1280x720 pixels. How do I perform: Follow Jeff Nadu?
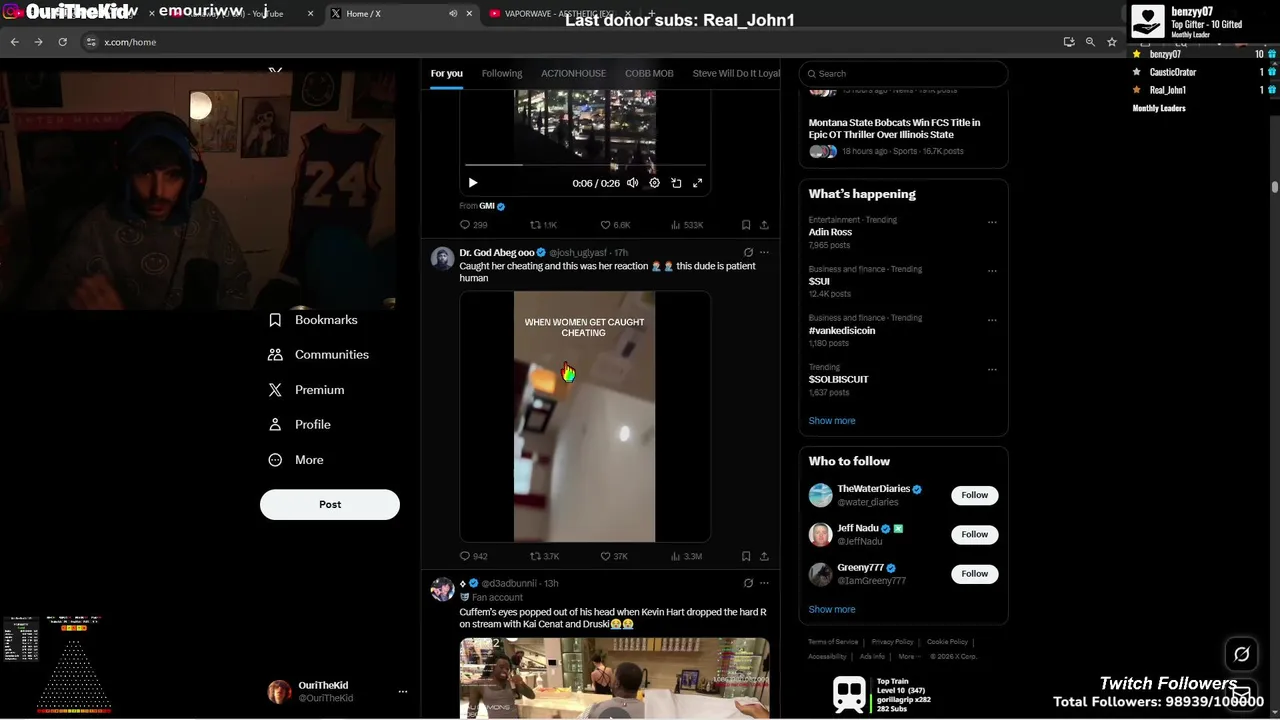coord(974,534)
